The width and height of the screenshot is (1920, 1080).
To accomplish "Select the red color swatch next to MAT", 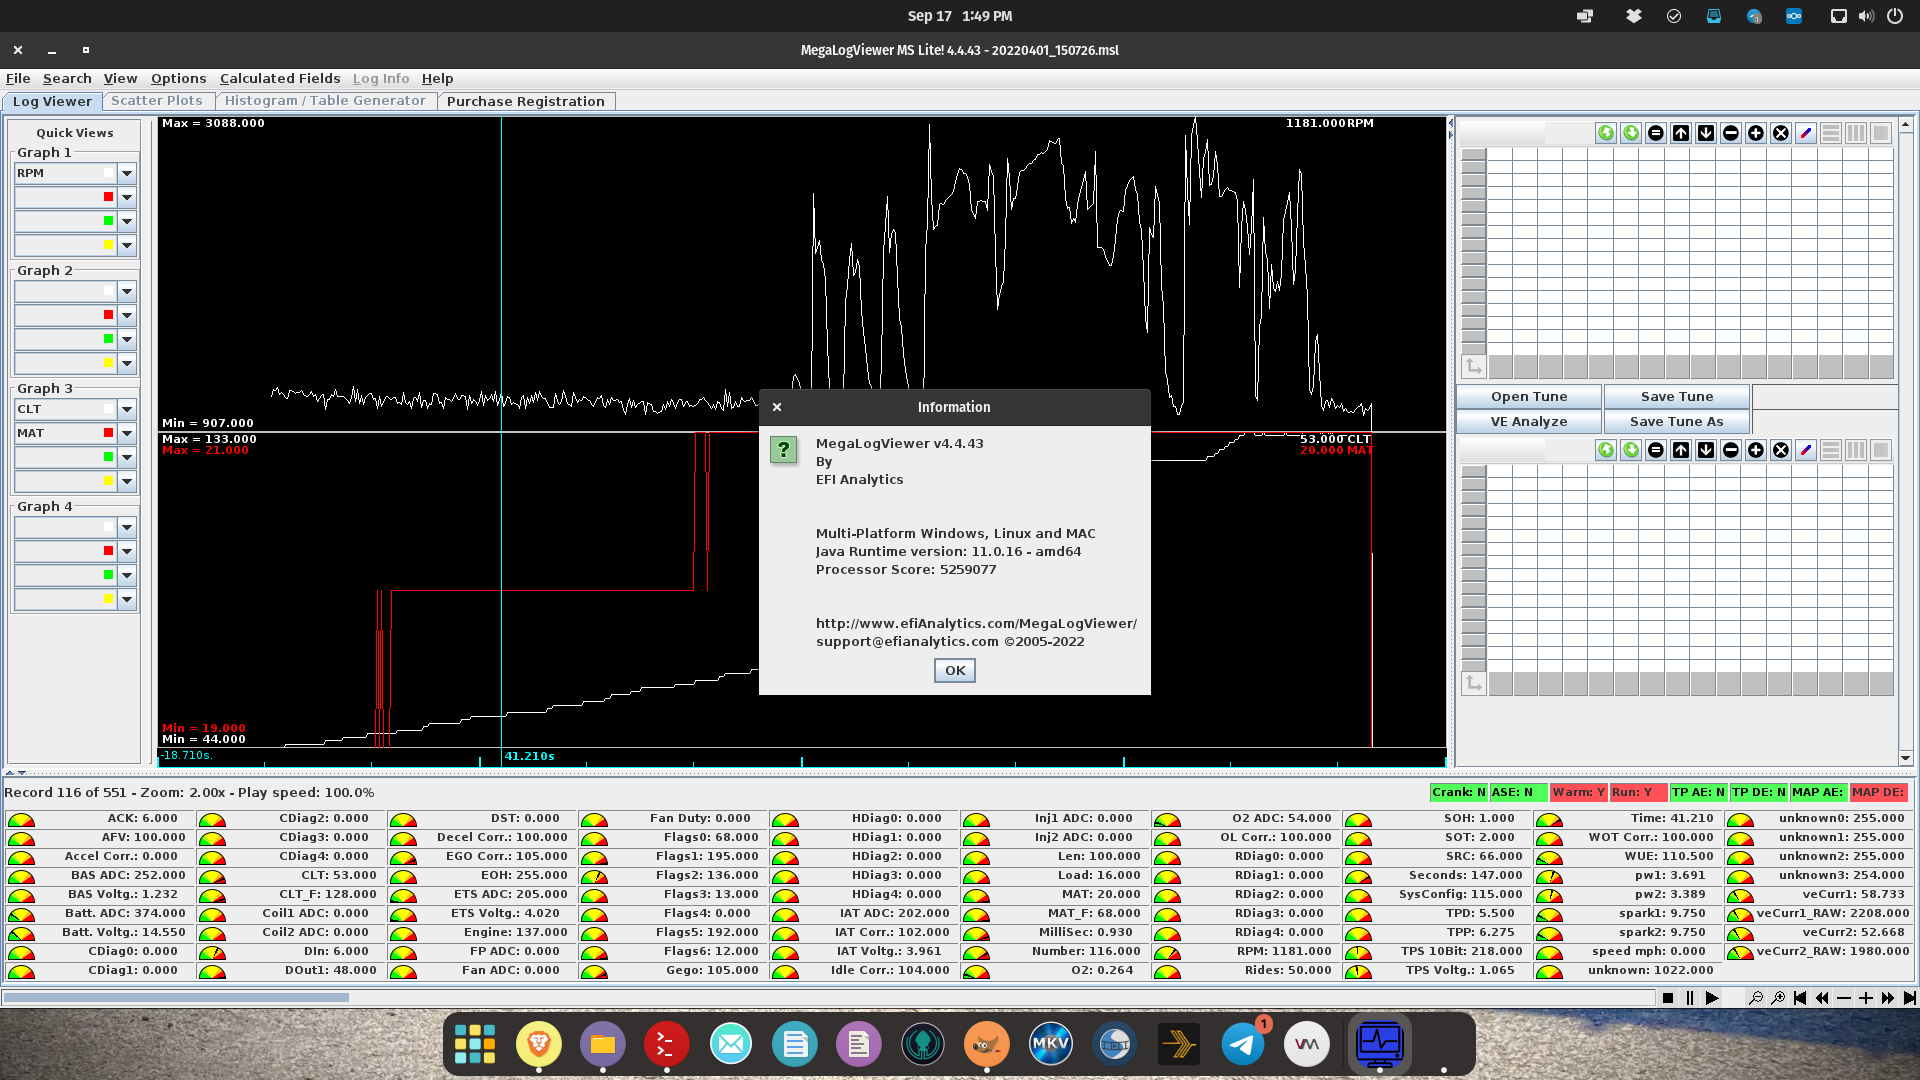I will pos(109,433).
